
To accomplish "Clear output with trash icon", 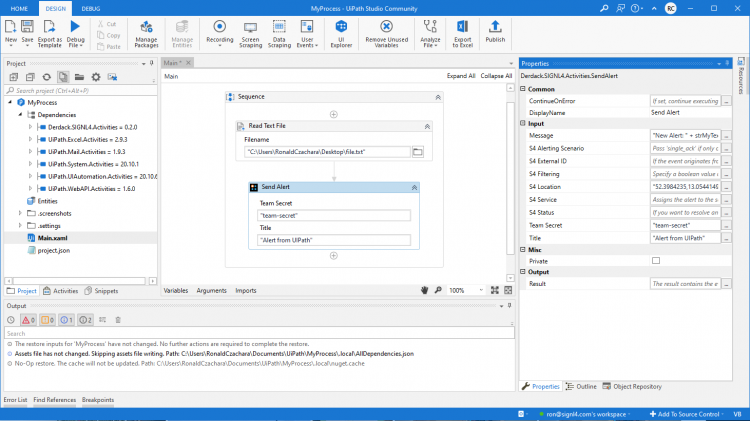I will pos(118,320).
